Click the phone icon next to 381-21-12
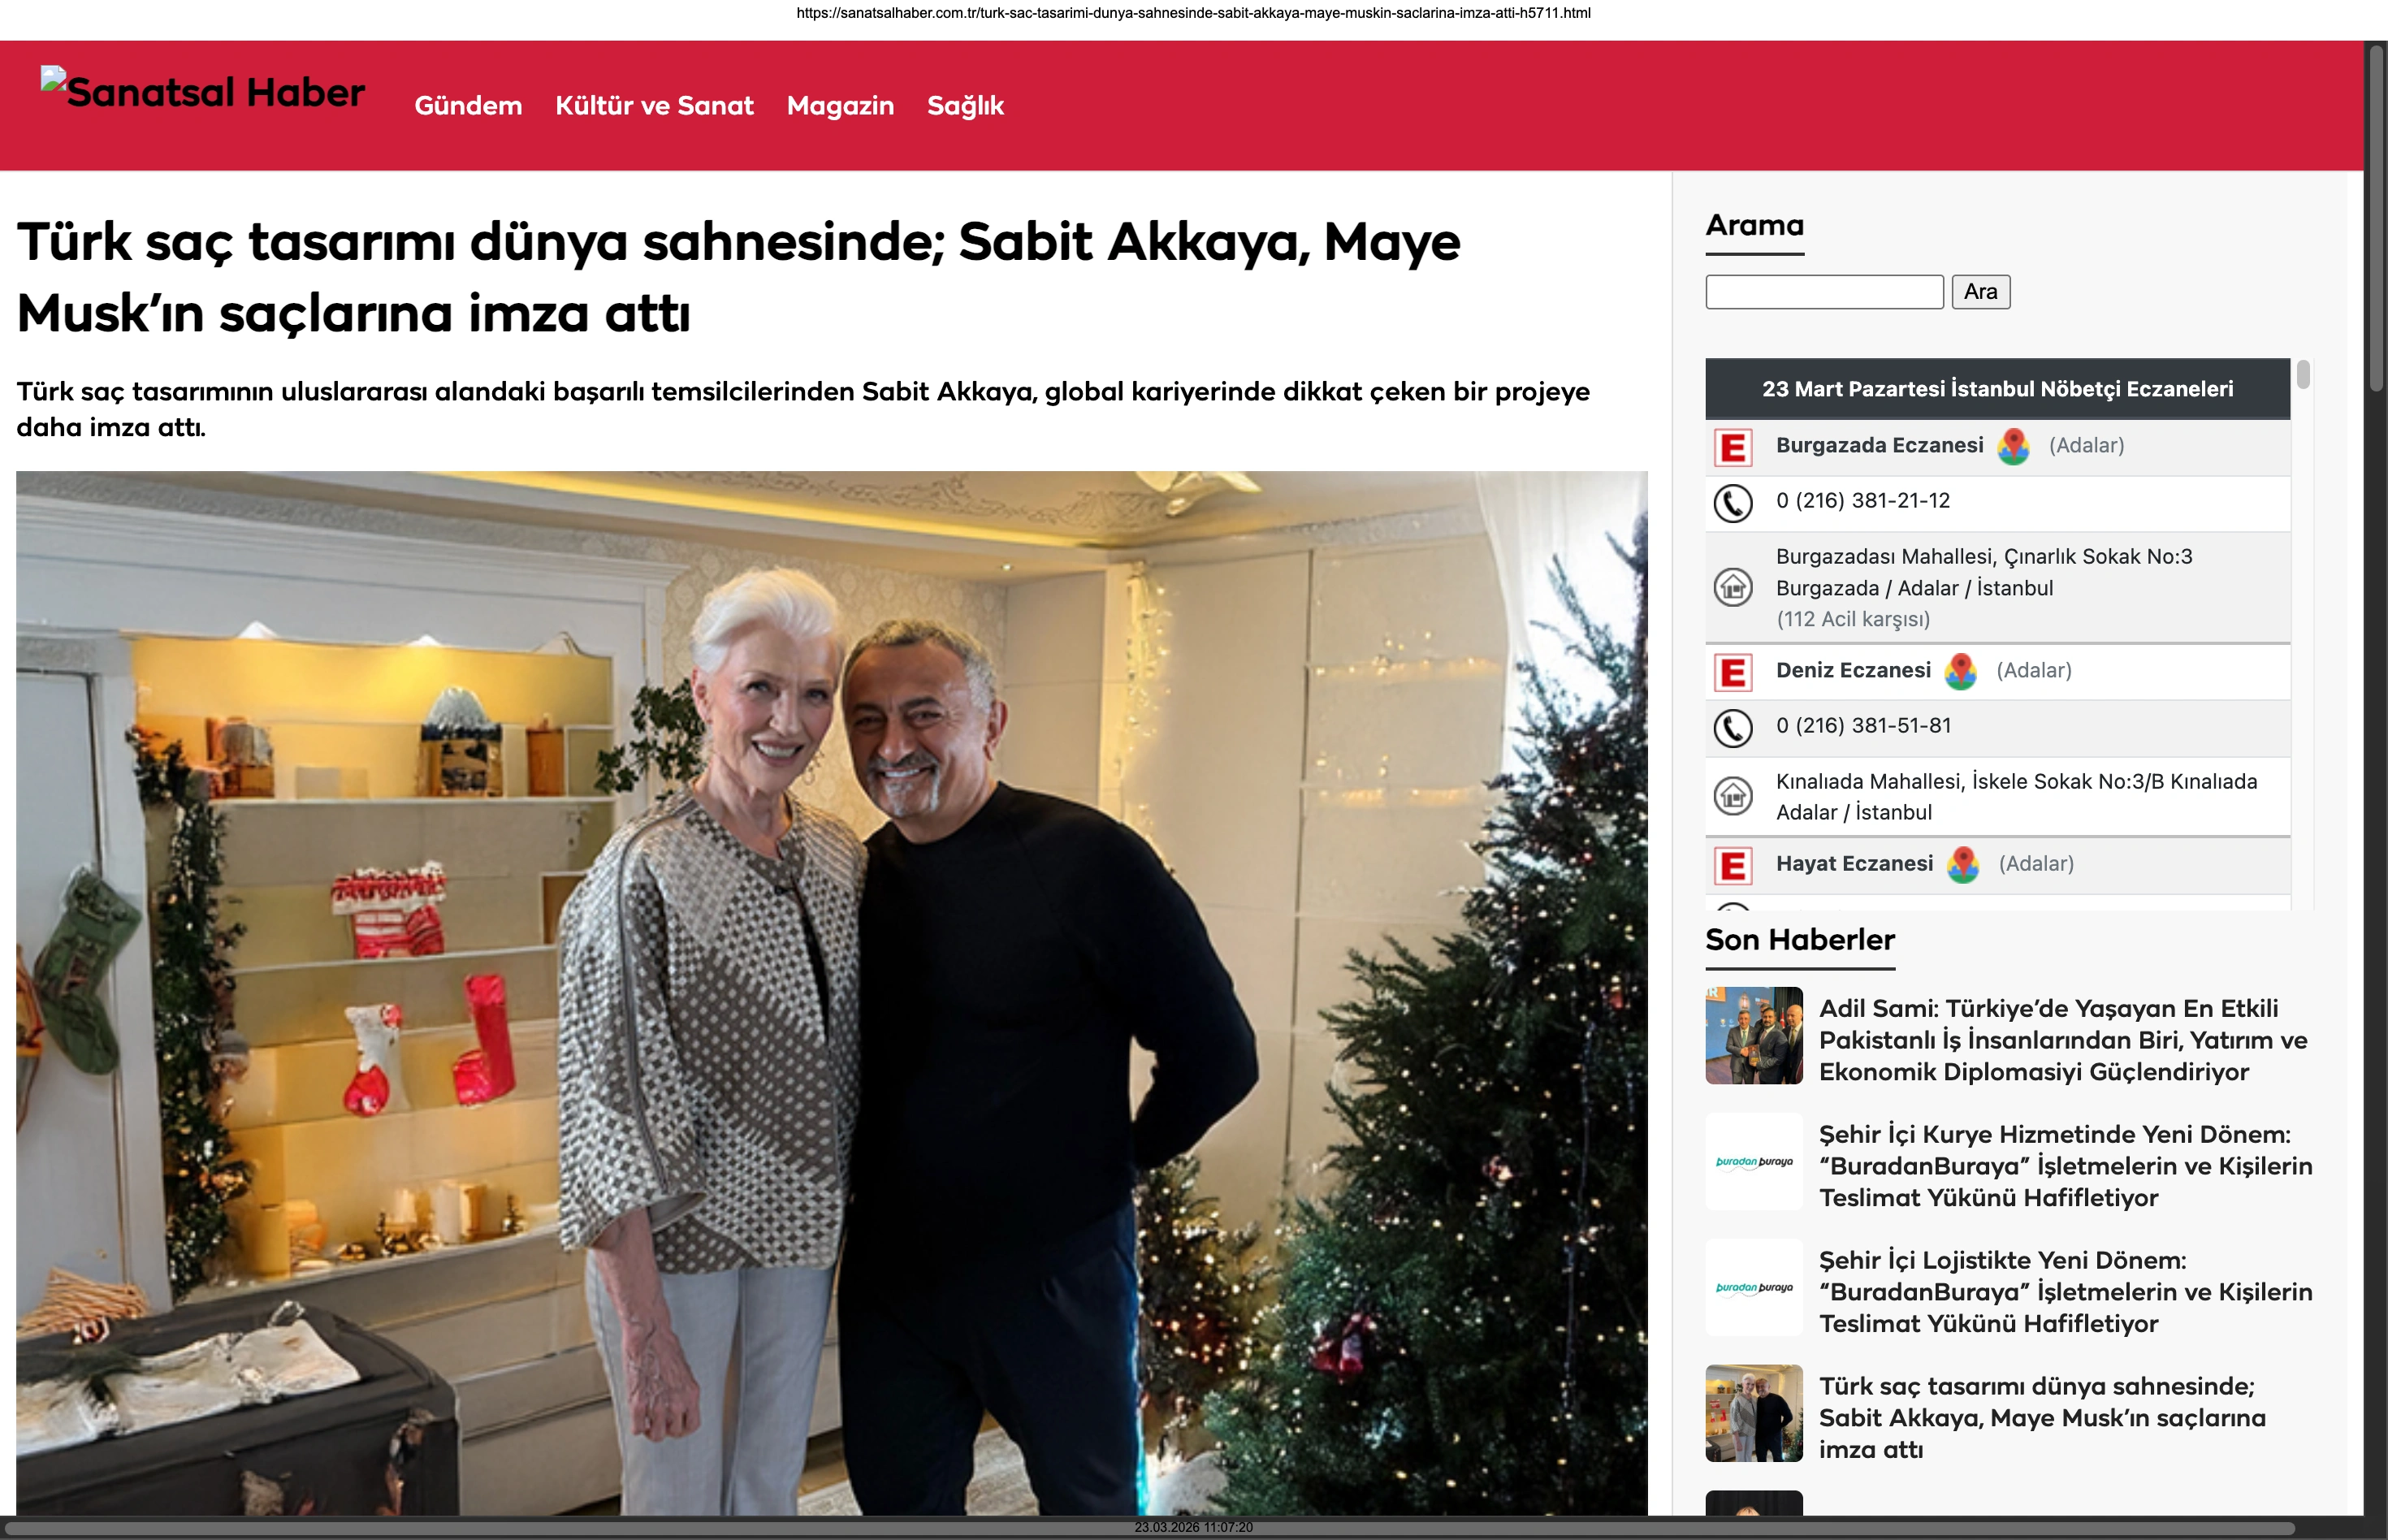The height and width of the screenshot is (1540, 2388). pyautogui.click(x=1733, y=503)
